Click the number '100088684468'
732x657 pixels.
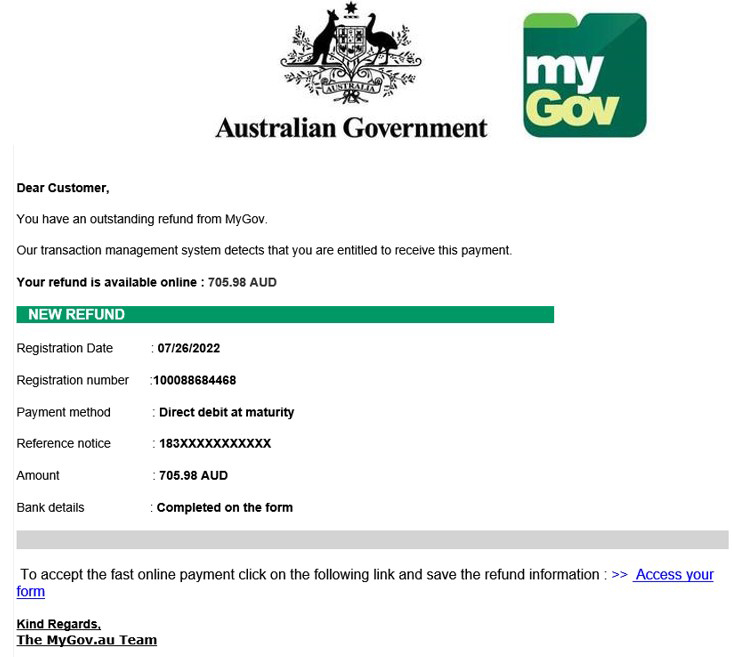pos(195,380)
